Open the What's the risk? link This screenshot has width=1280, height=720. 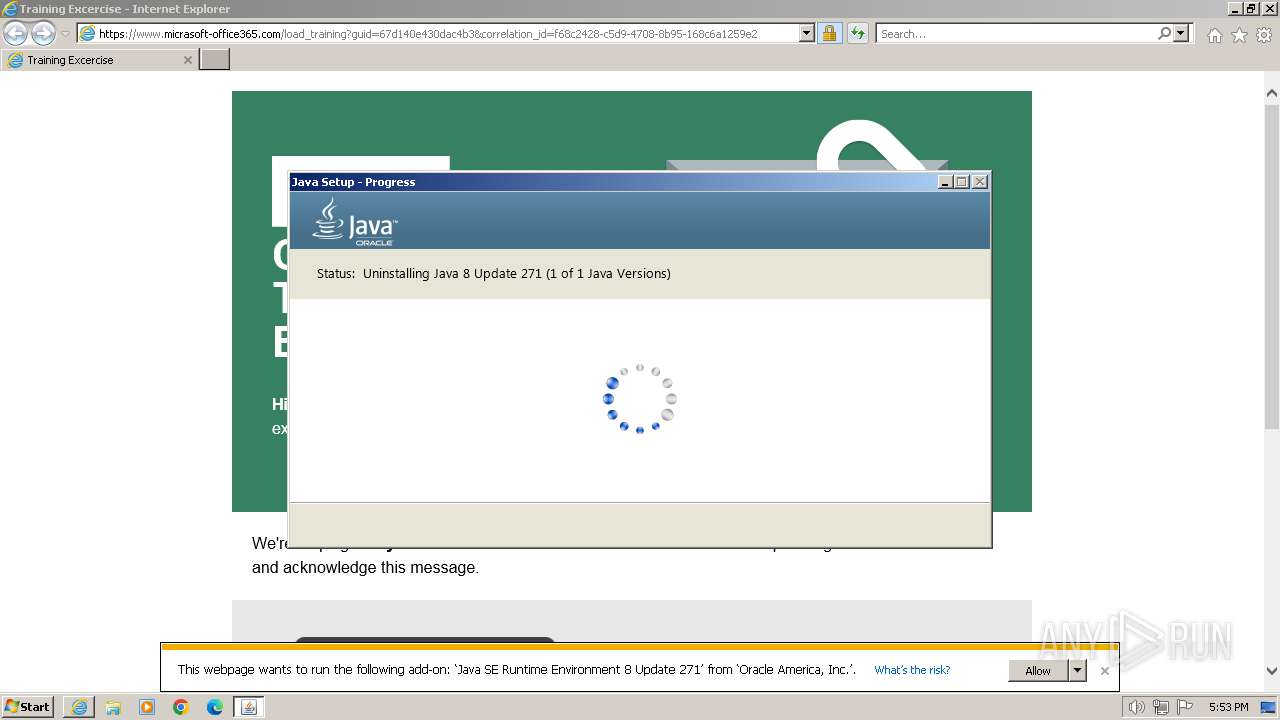[912, 670]
